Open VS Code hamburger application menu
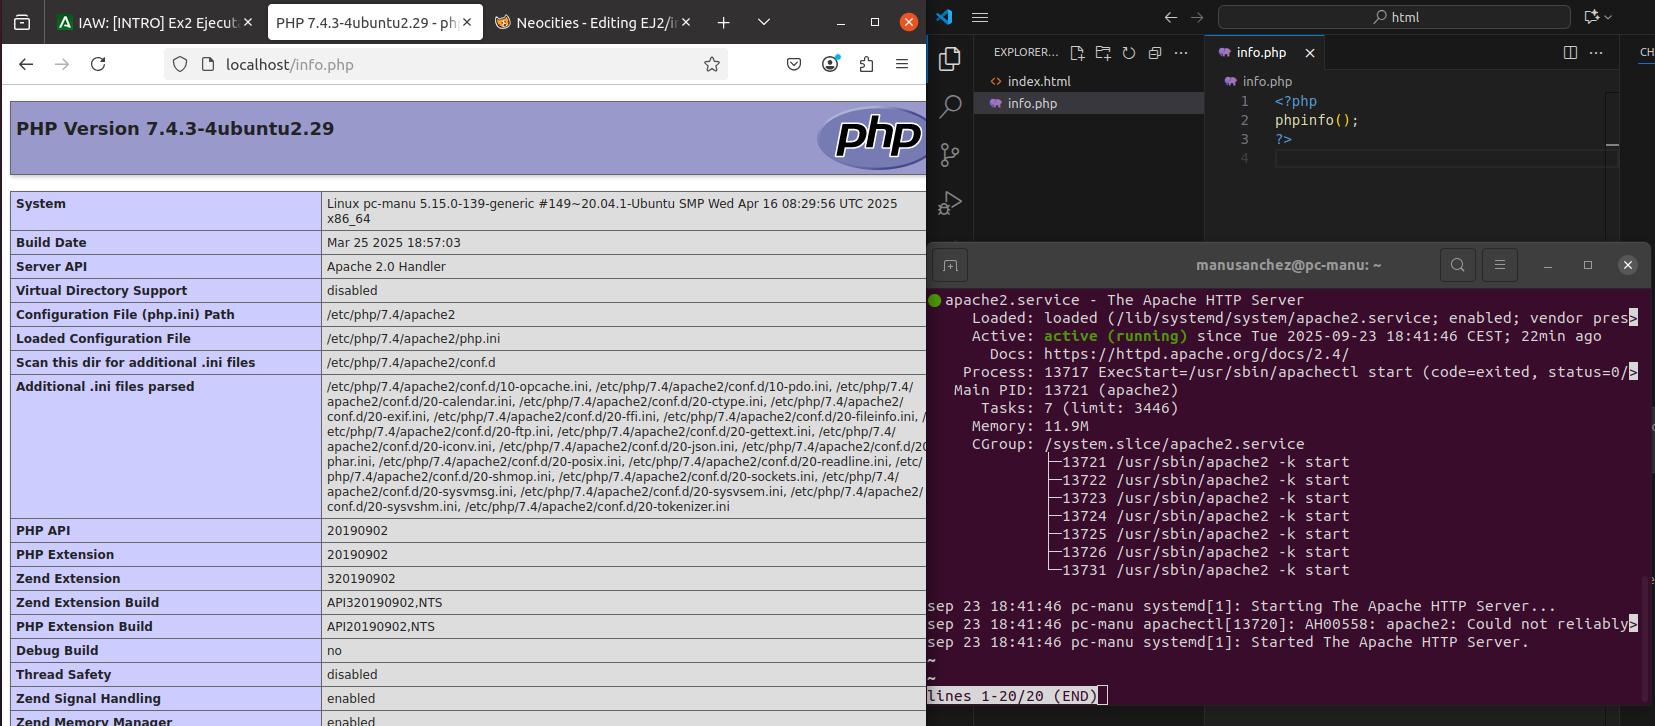The width and height of the screenshot is (1655, 726). pos(980,17)
